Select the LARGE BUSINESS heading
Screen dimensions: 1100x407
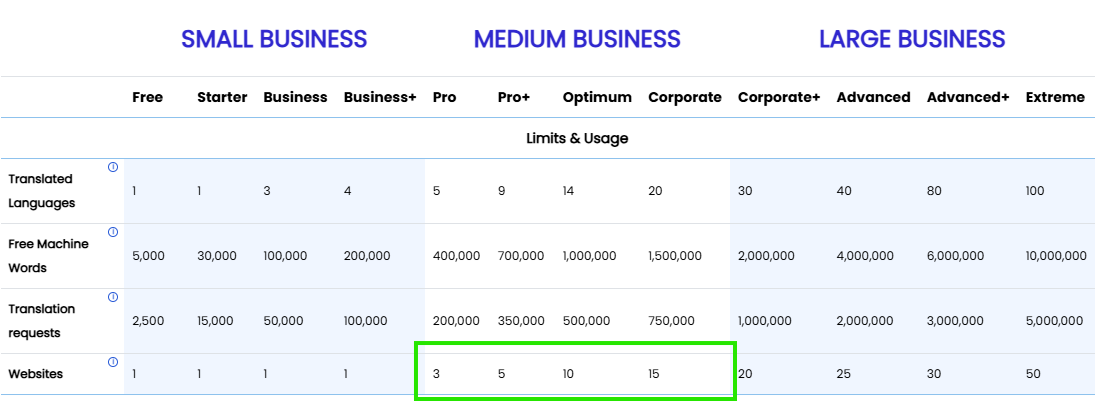point(912,39)
